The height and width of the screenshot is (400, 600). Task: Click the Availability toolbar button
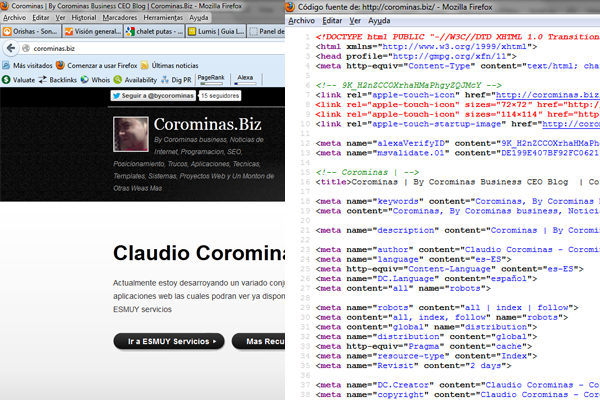tap(135, 80)
